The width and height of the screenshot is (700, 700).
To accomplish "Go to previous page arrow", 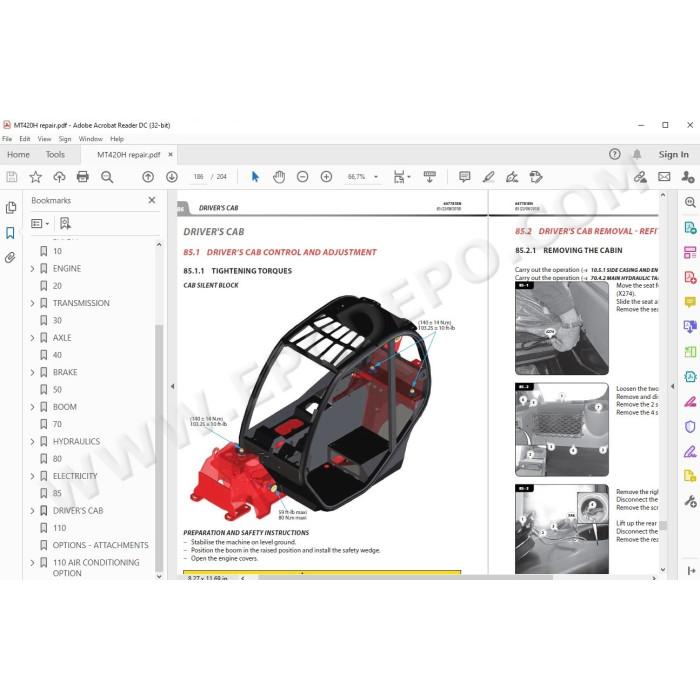I will (148, 177).
